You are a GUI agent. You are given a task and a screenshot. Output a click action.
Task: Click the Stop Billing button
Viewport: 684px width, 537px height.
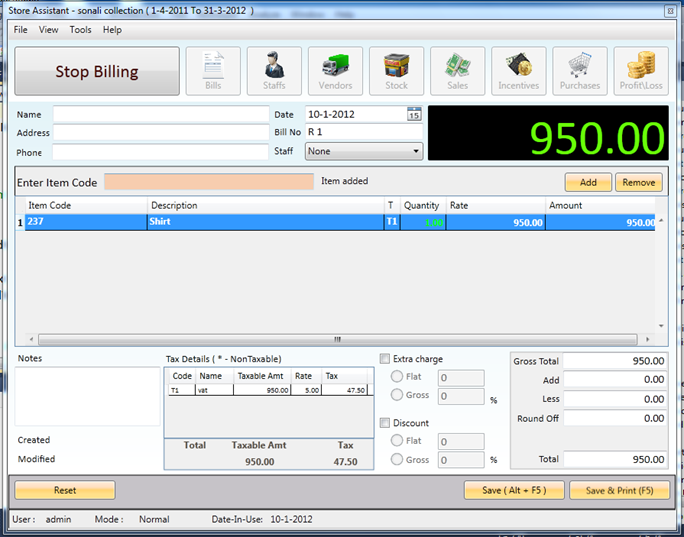tap(97, 71)
